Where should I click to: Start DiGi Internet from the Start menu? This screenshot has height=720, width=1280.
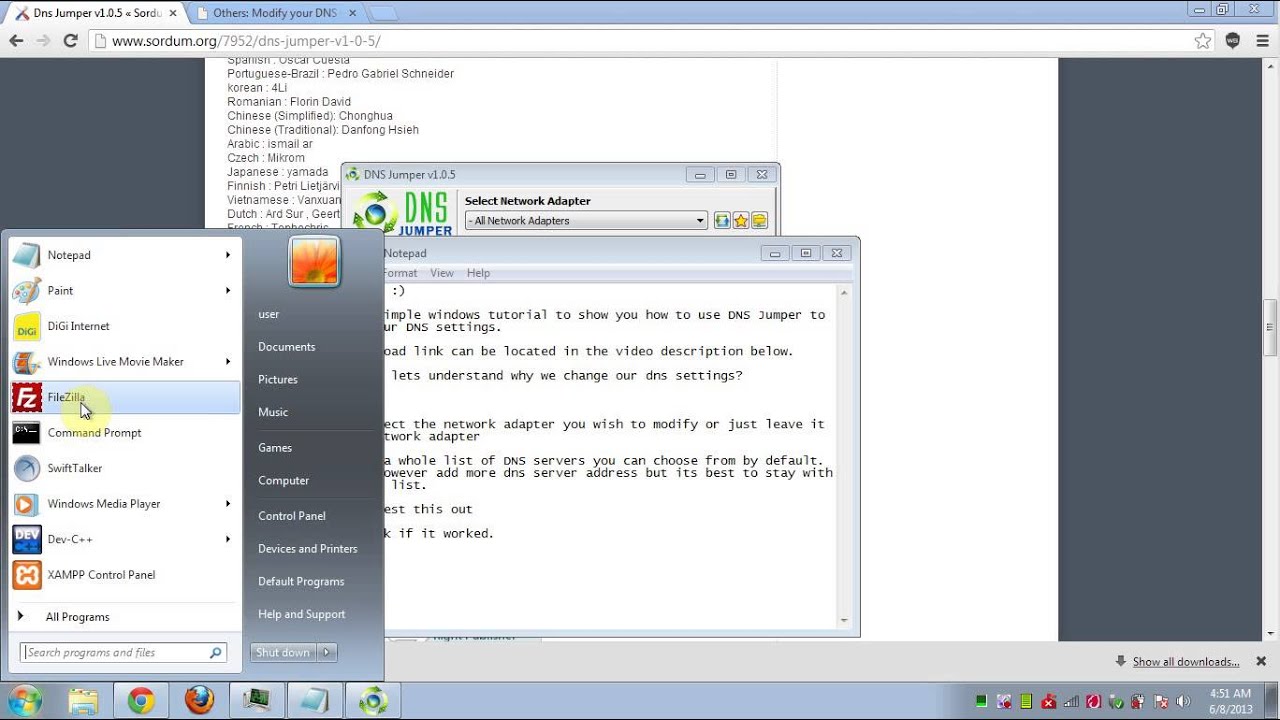pyautogui.click(x=125, y=326)
